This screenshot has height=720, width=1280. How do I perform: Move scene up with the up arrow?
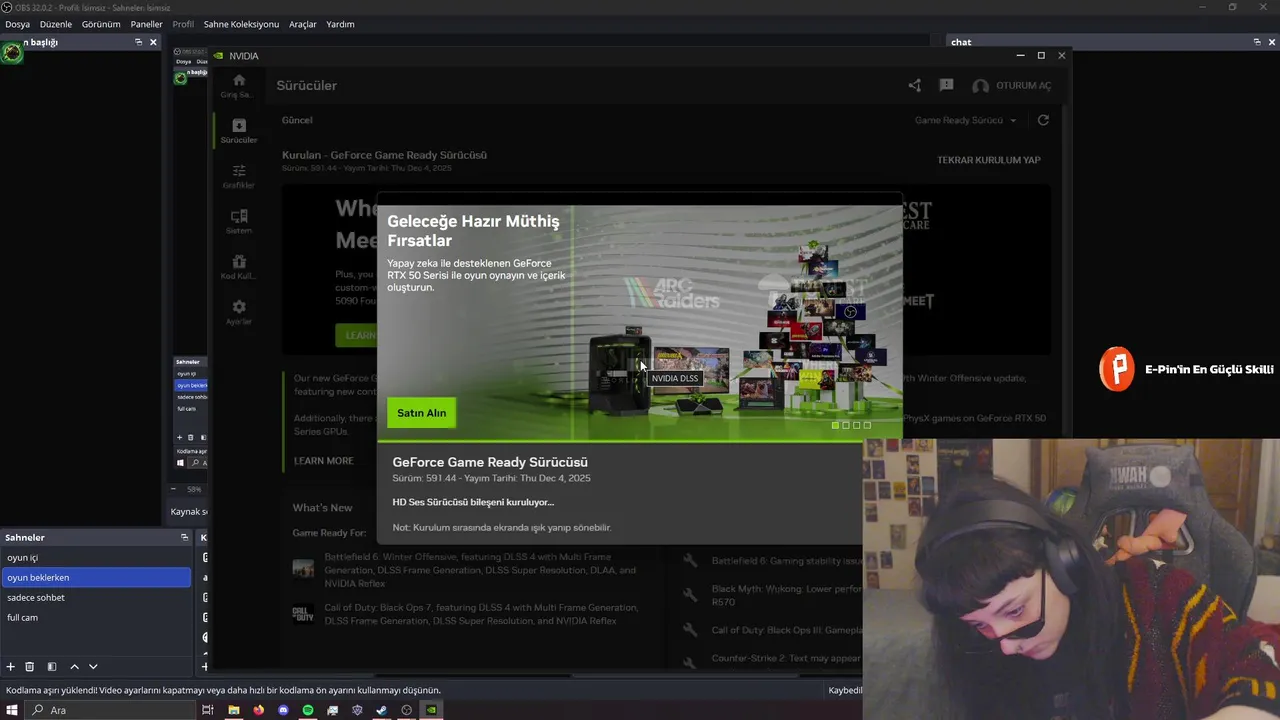click(74, 667)
